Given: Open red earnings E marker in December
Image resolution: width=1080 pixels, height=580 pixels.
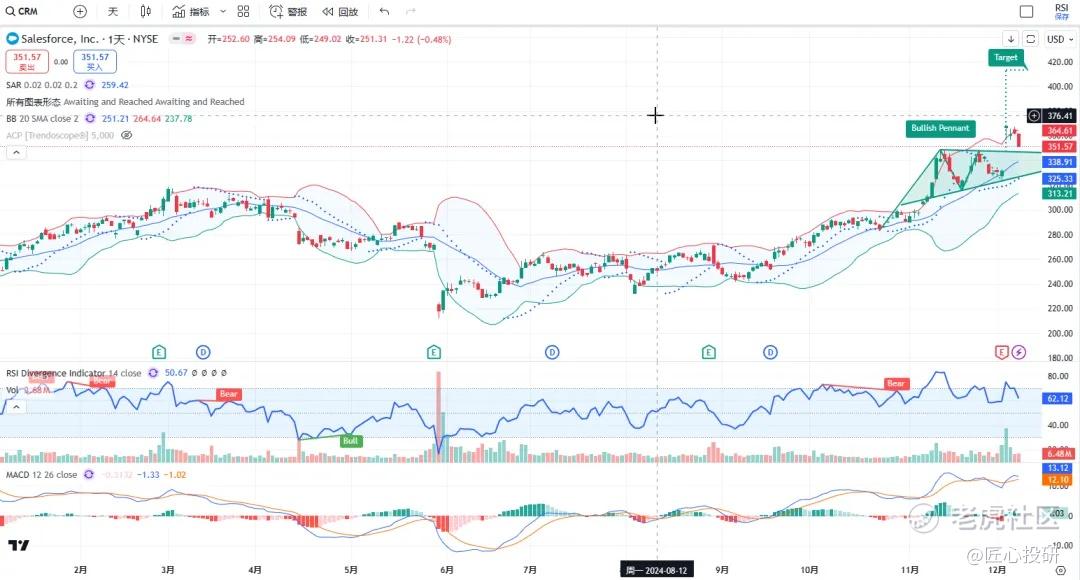Looking at the screenshot, I should (1002, 353).
